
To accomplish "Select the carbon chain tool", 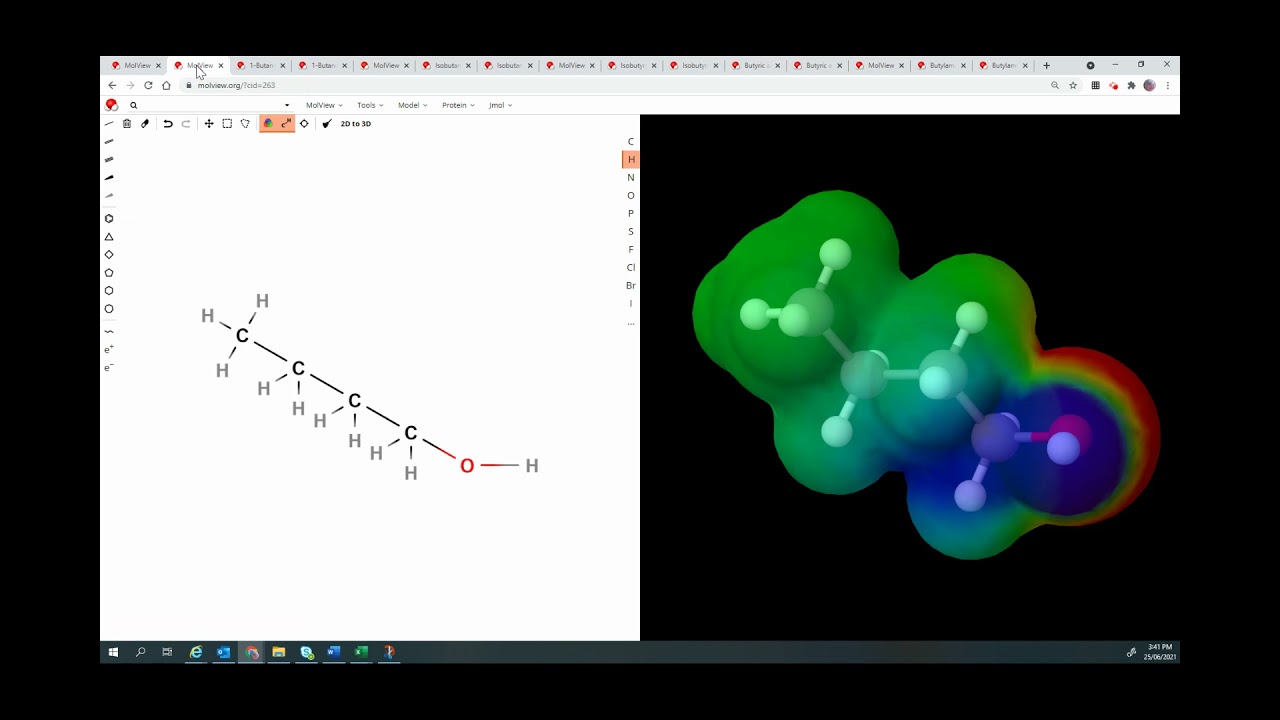I will point(109,331).
